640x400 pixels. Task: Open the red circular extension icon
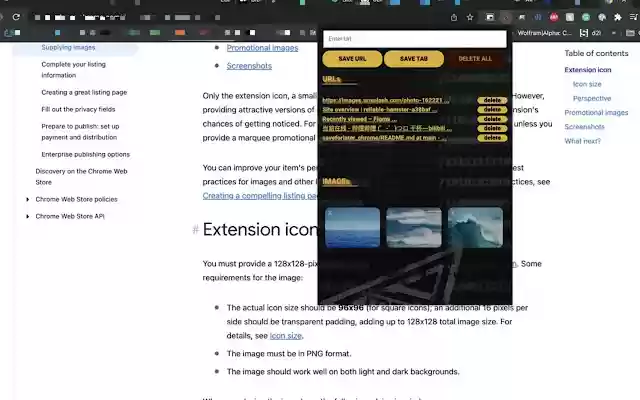pyautogui.click(x=554, y=17)
